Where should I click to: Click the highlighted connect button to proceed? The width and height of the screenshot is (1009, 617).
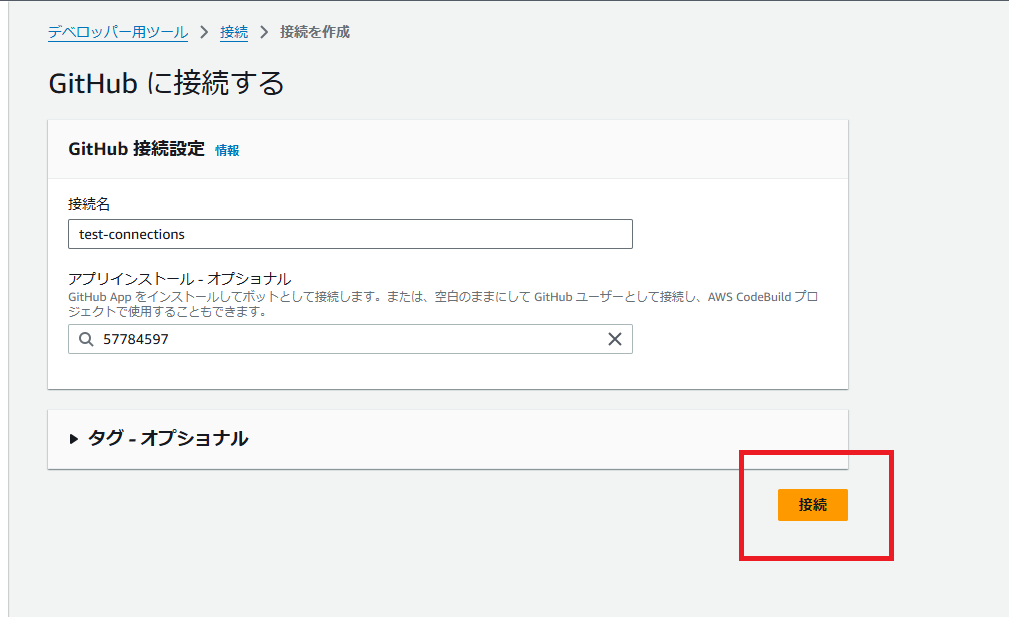click(812, 505)
